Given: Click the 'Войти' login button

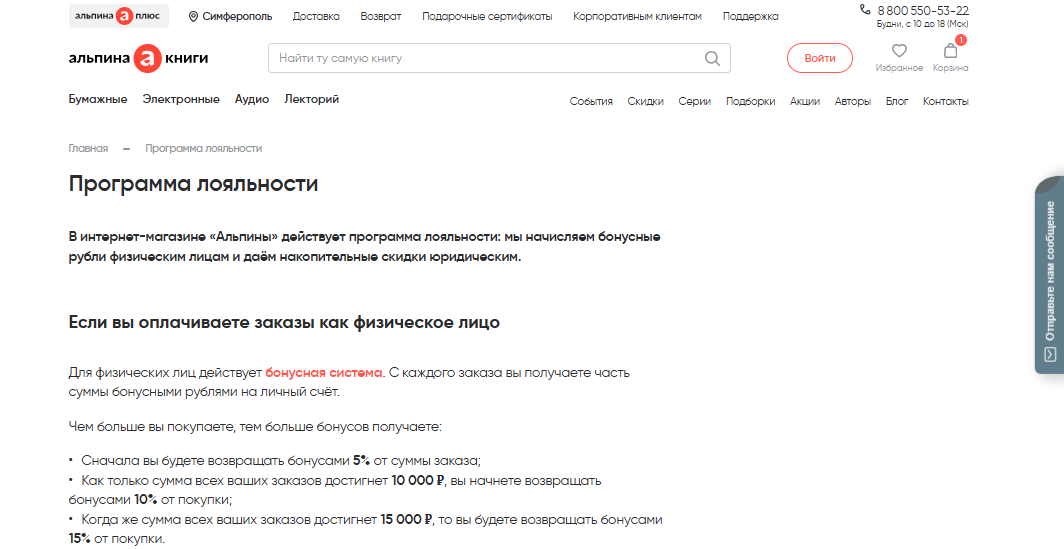Looking at the screenshot, I should pos(820,58).
